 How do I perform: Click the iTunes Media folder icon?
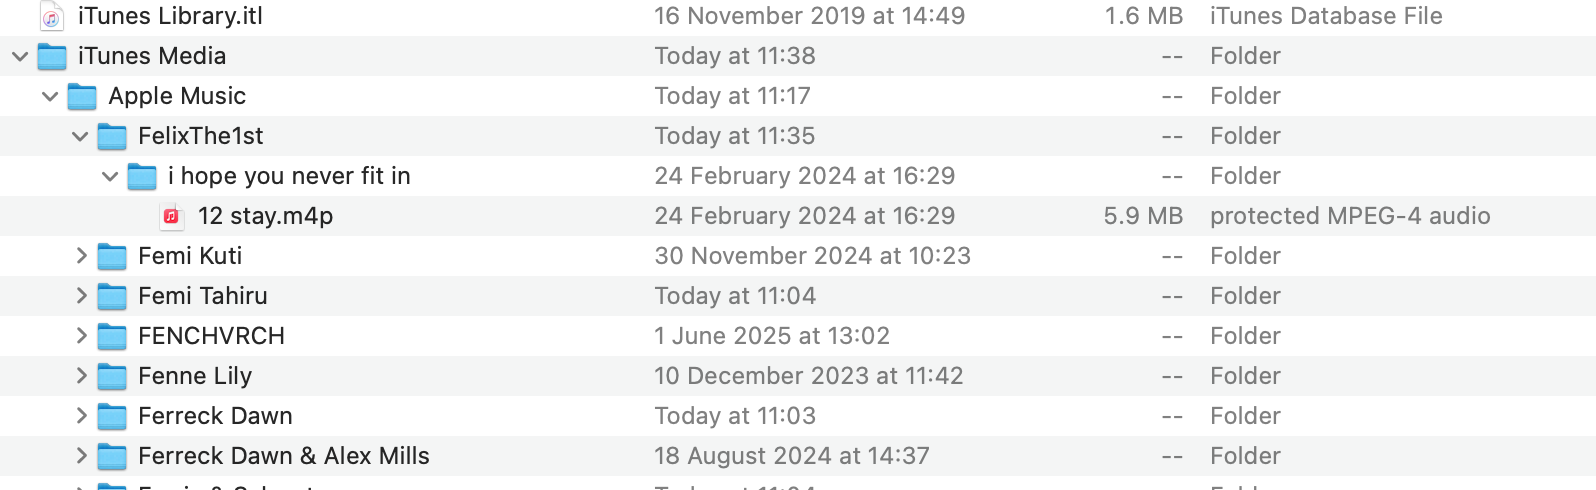(52, 56)
